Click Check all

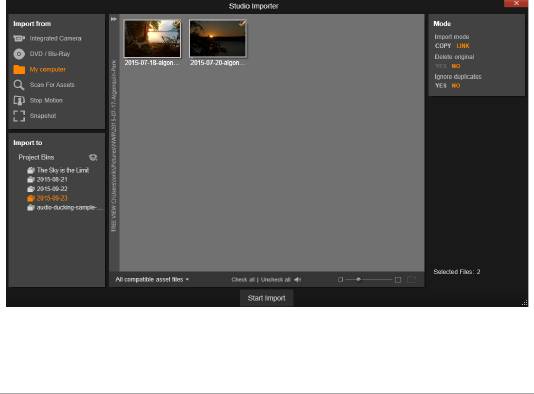pos(243,280)
